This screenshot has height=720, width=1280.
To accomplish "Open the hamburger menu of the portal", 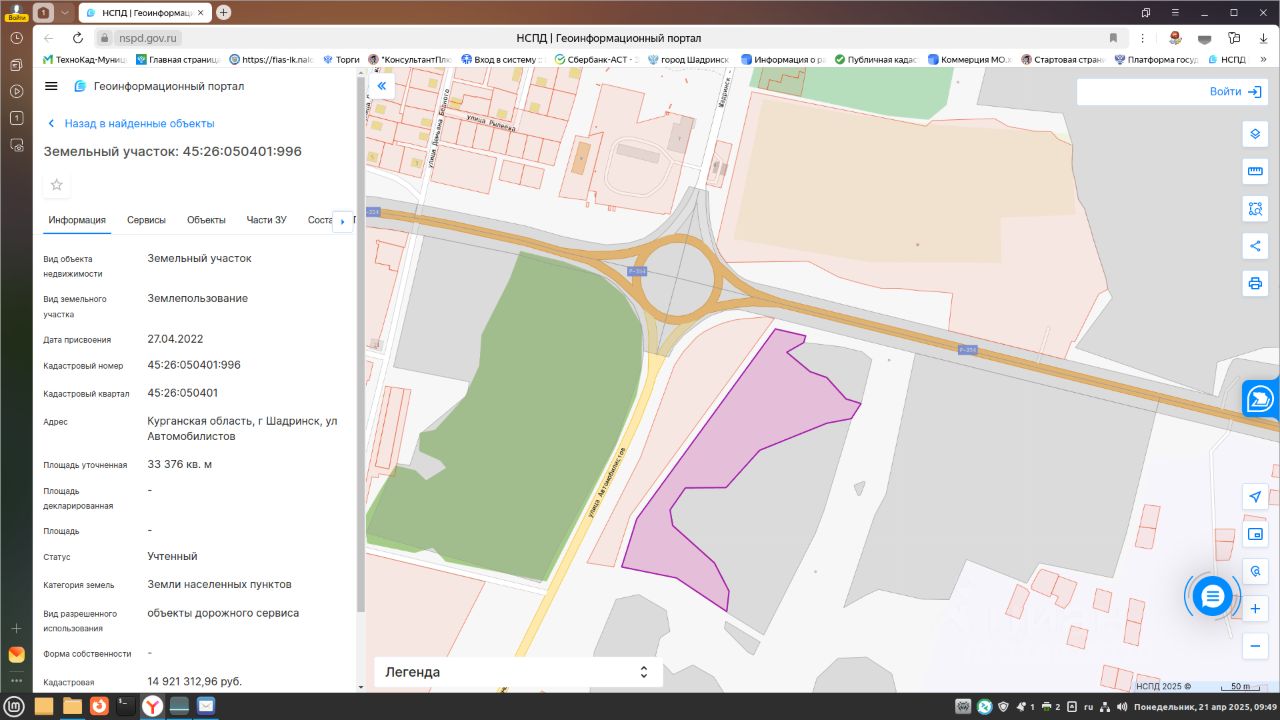I will [52, 86].
